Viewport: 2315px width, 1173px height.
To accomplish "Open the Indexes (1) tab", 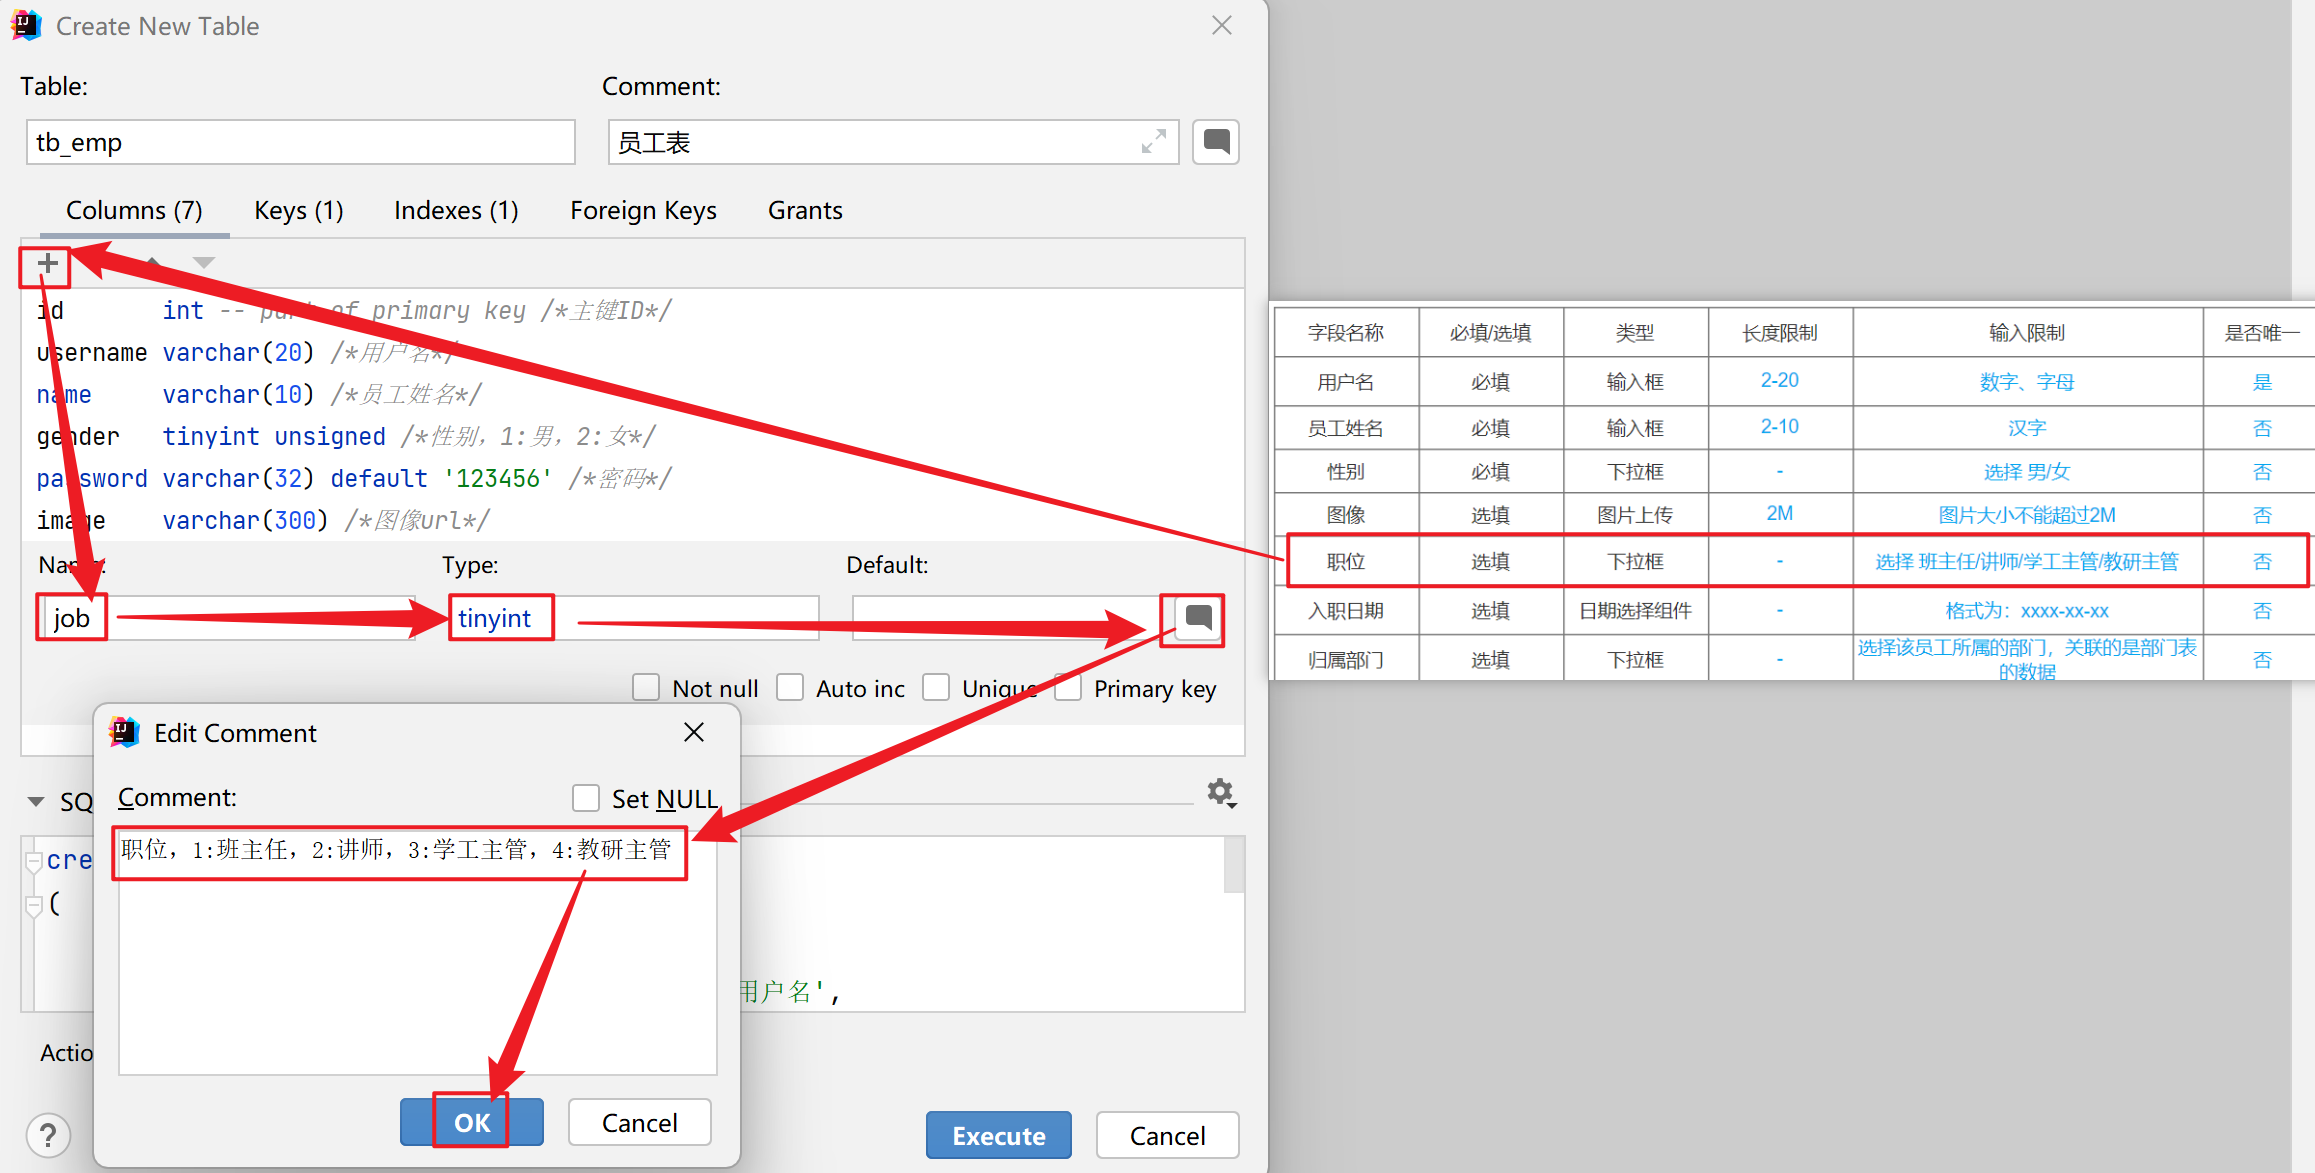I will (456, 211).
